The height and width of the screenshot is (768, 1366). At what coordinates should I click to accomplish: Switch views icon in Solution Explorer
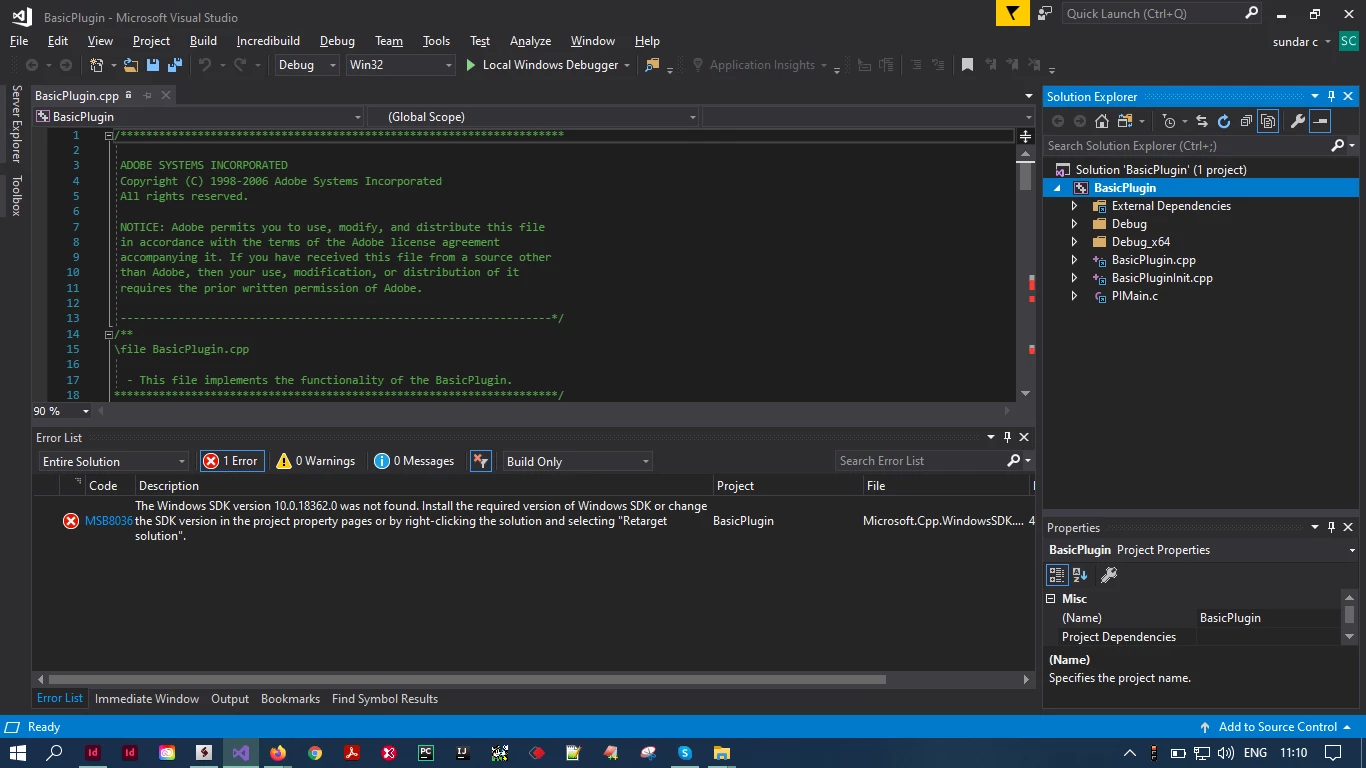click(1125, 121)
